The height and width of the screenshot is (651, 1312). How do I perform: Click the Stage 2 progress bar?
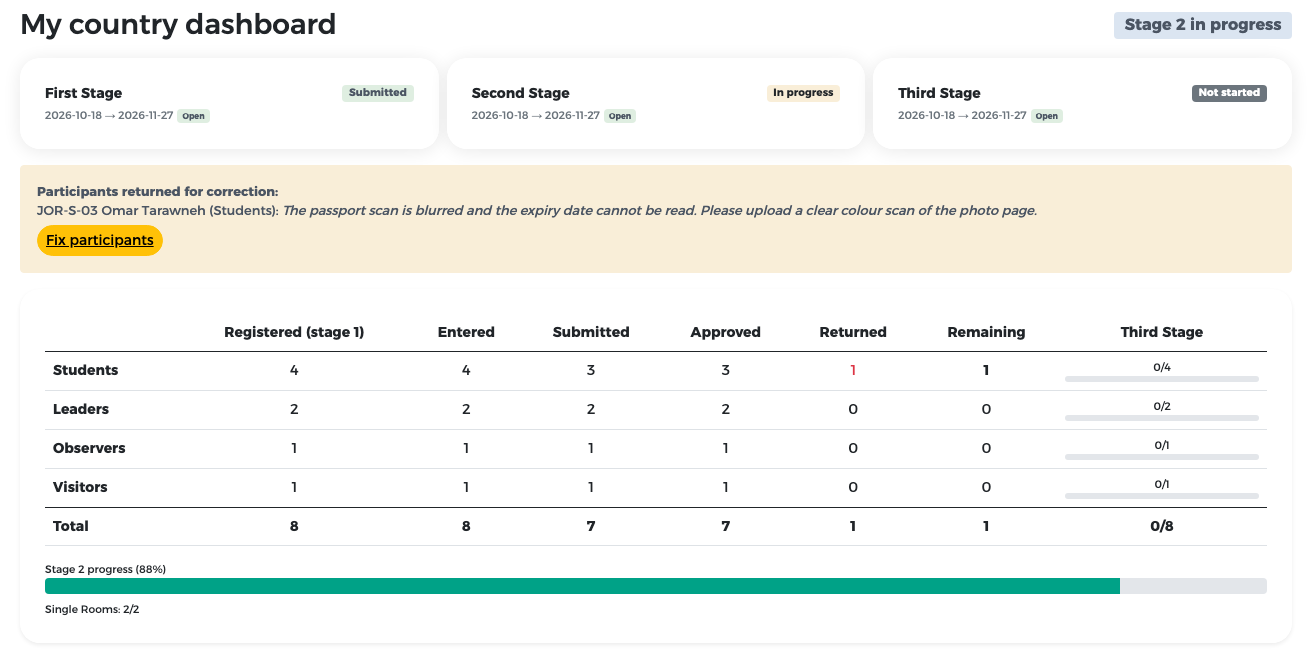(656, 586)
